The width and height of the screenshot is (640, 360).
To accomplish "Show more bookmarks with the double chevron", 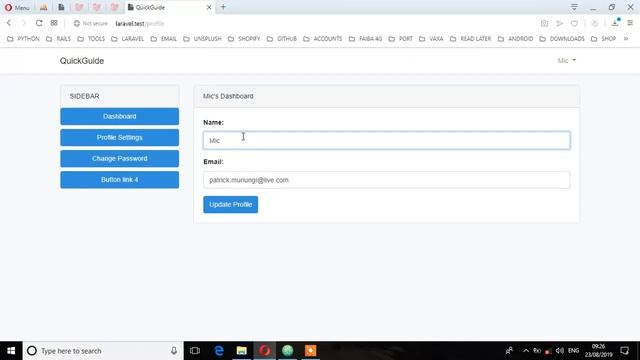I will (x=626, y=39).
